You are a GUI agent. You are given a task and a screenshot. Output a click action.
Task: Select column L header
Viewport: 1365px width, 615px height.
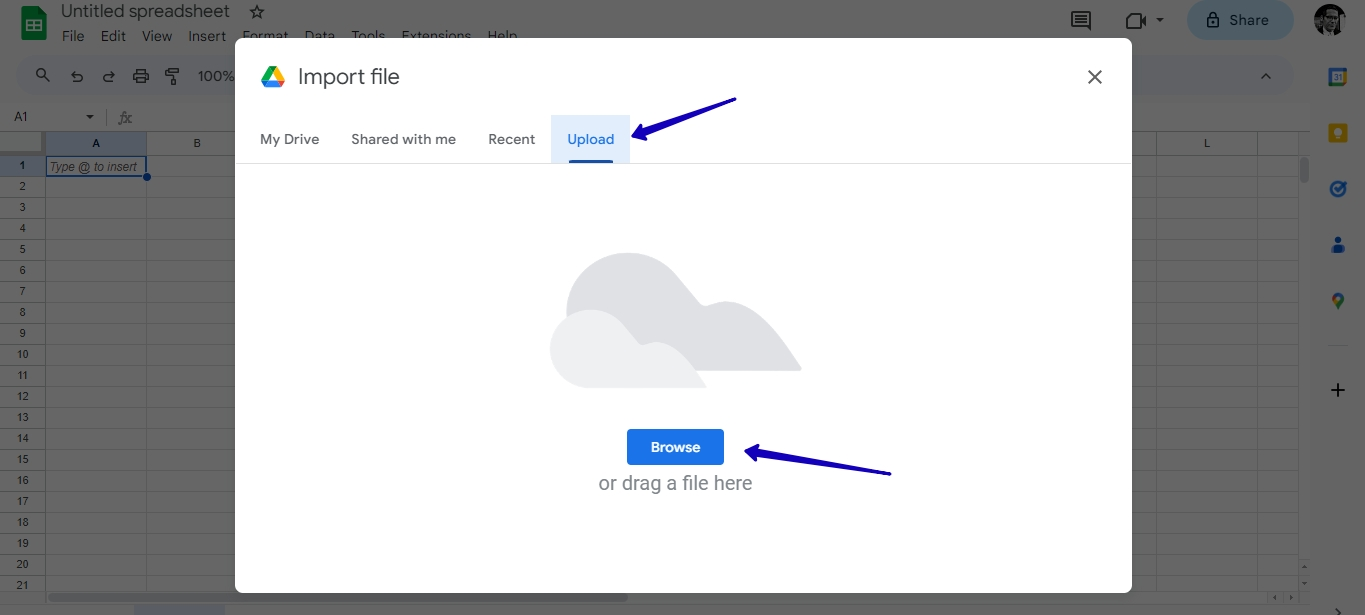point(1207,143)
